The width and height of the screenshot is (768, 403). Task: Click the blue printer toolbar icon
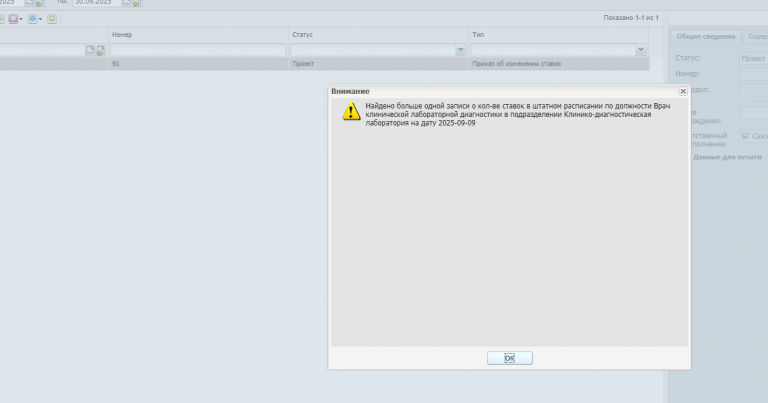coord(32,19)
